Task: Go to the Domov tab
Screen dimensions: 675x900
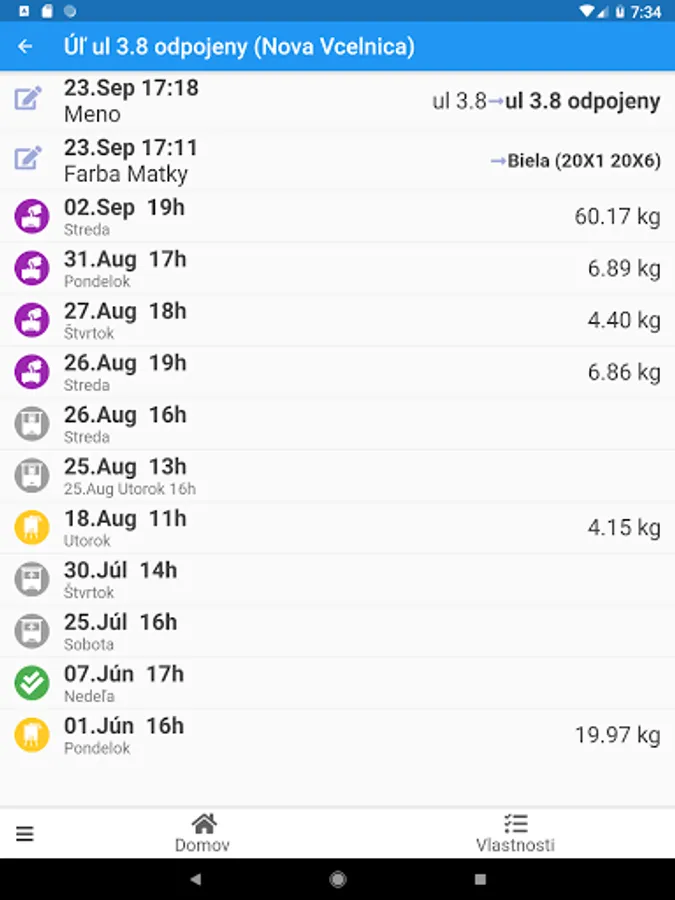Action: point(203,833)
